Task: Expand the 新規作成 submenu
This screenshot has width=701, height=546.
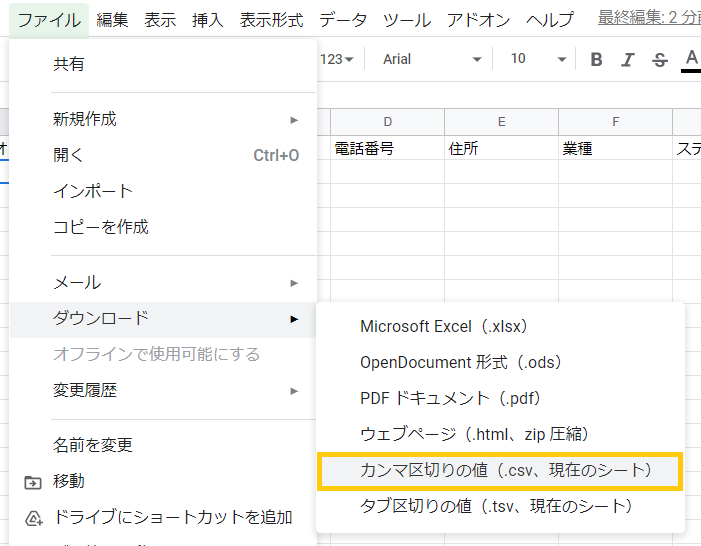Action: [163, 119]
